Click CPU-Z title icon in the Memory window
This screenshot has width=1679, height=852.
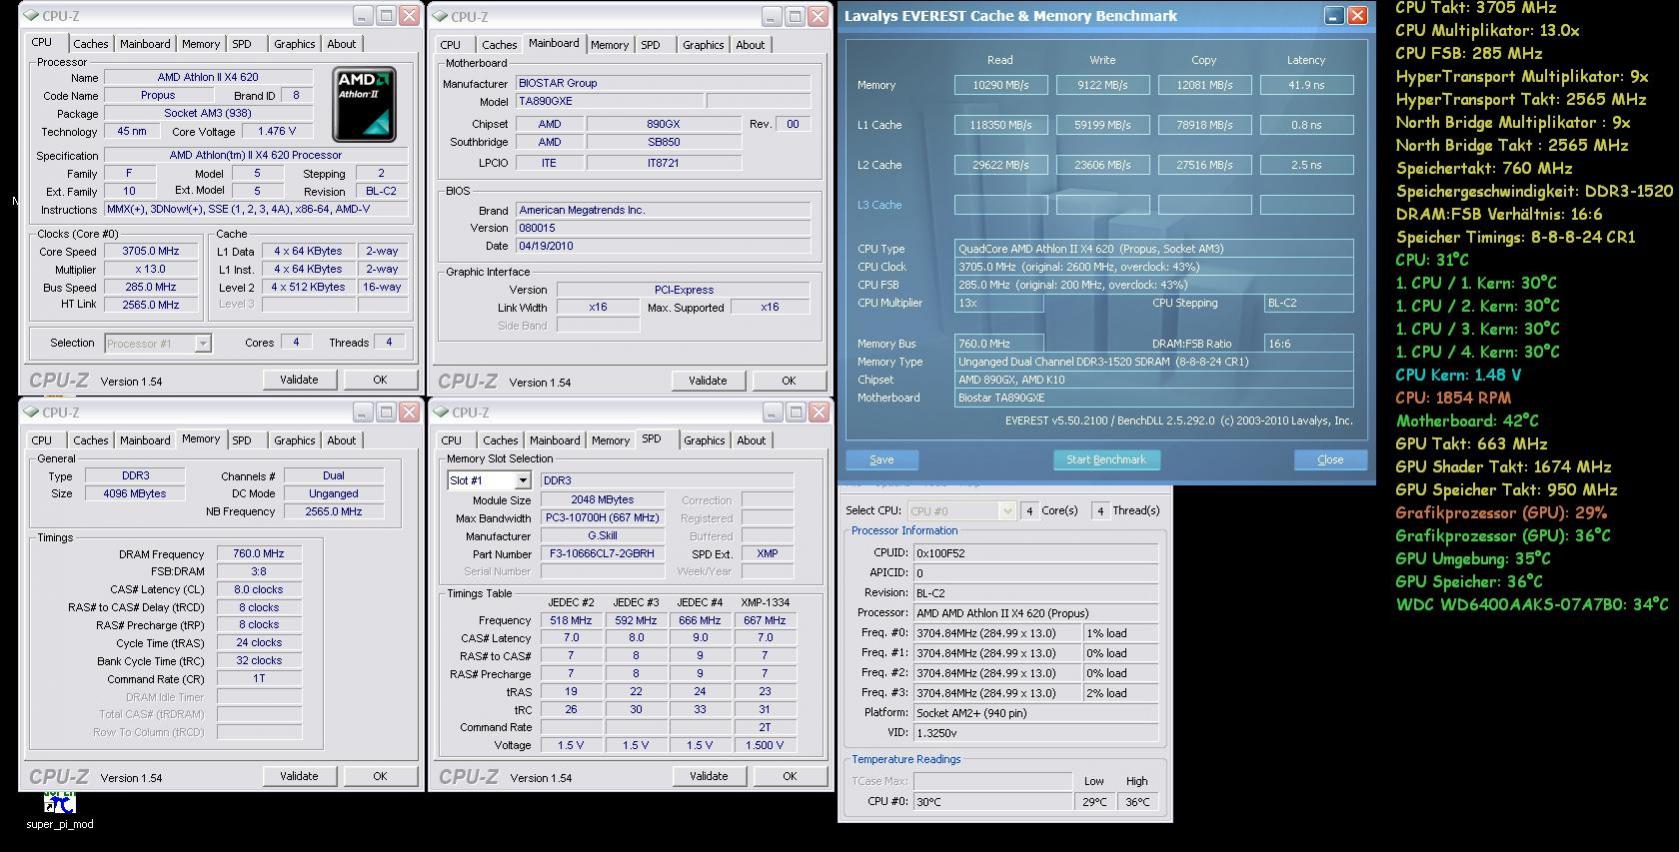(x=30, y=412)
